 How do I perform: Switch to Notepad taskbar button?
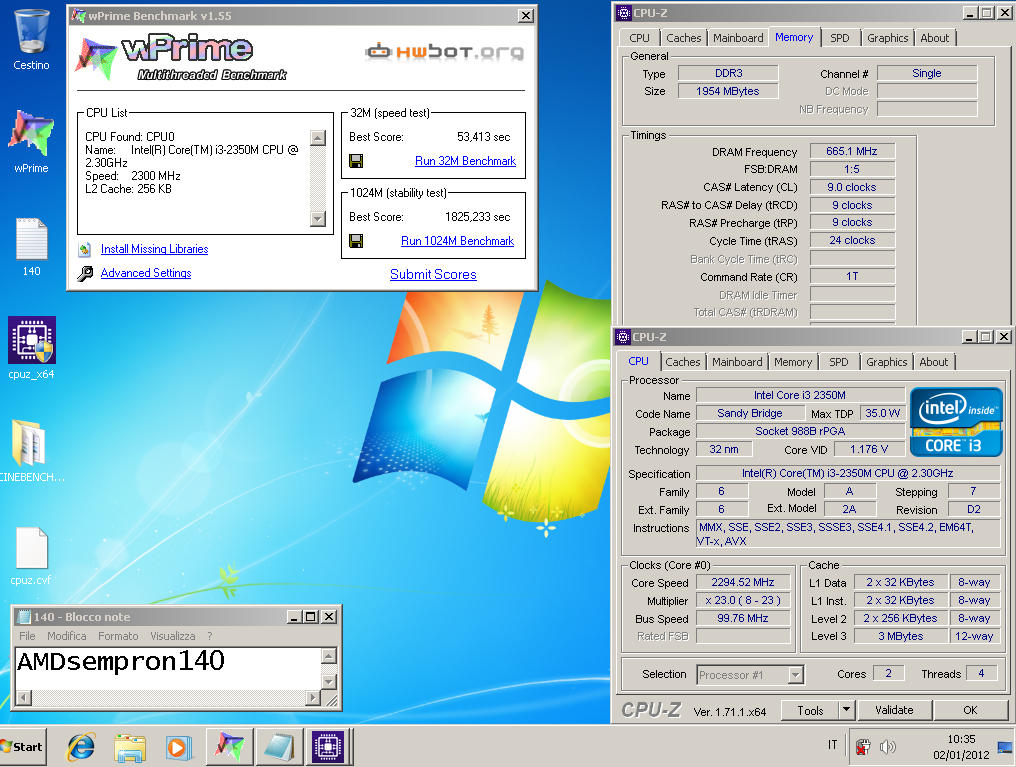280,746
